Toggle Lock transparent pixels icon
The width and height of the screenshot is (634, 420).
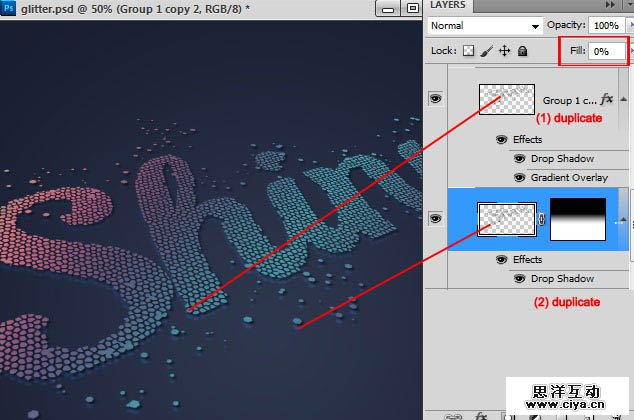[x=469, y=51]
